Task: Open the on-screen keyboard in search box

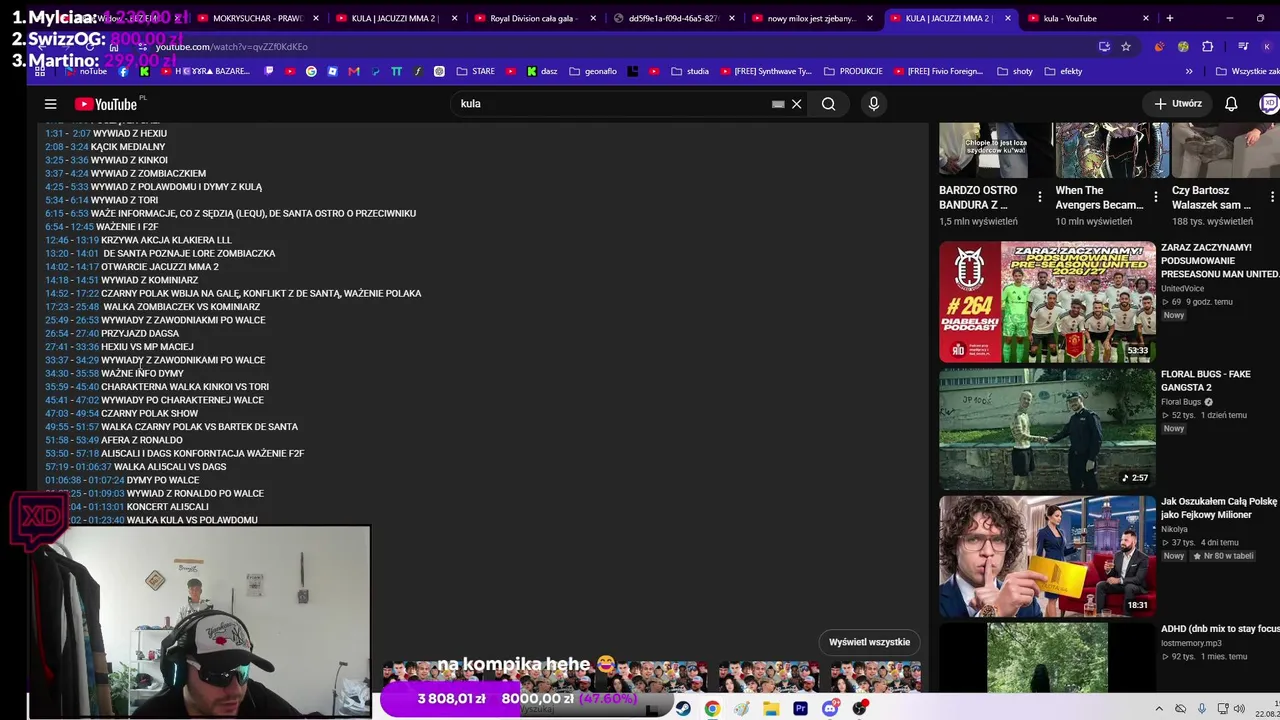Action: tap(778, 104)
